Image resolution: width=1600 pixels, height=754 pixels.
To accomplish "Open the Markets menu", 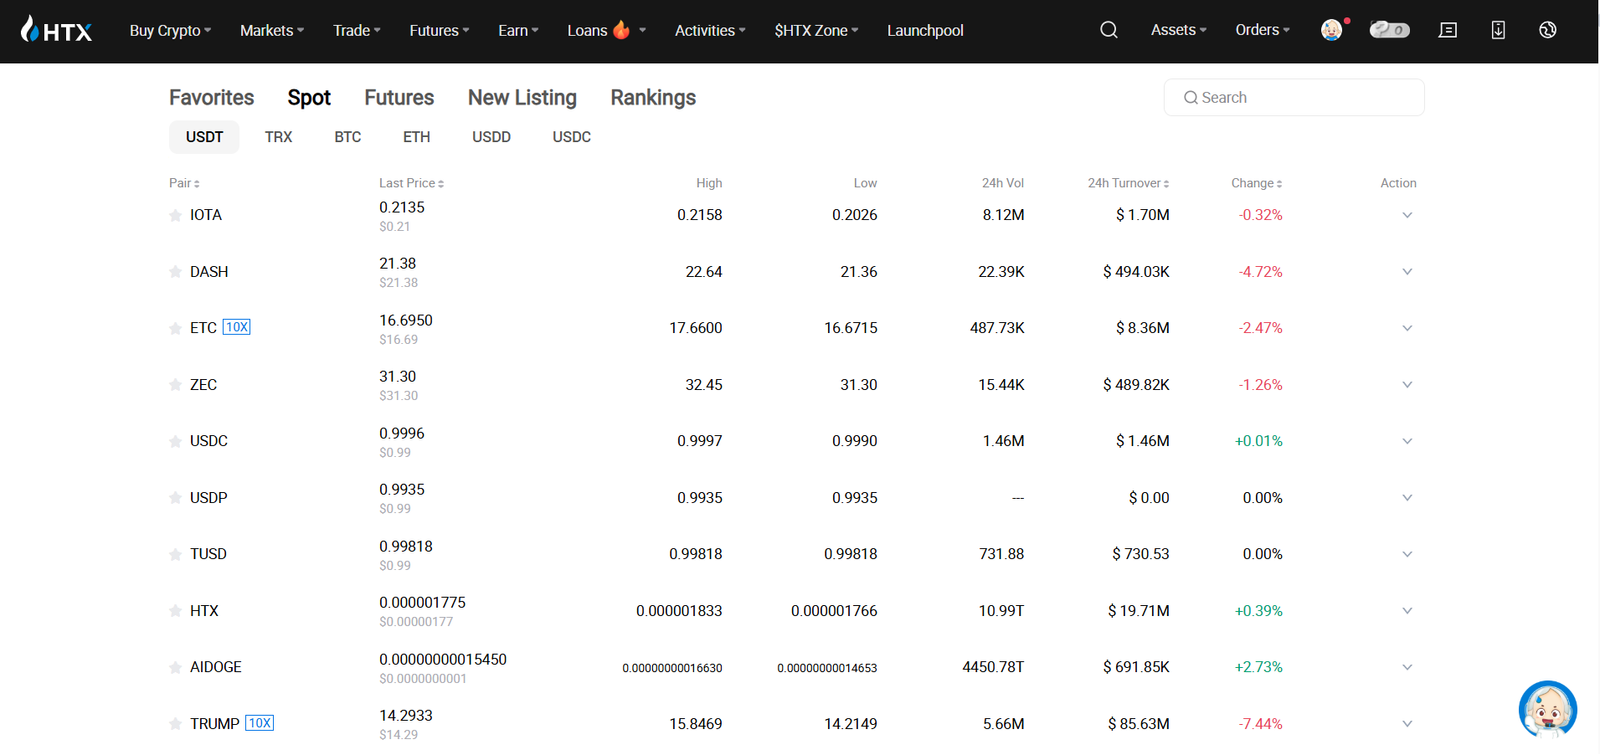I will point(272,30).
